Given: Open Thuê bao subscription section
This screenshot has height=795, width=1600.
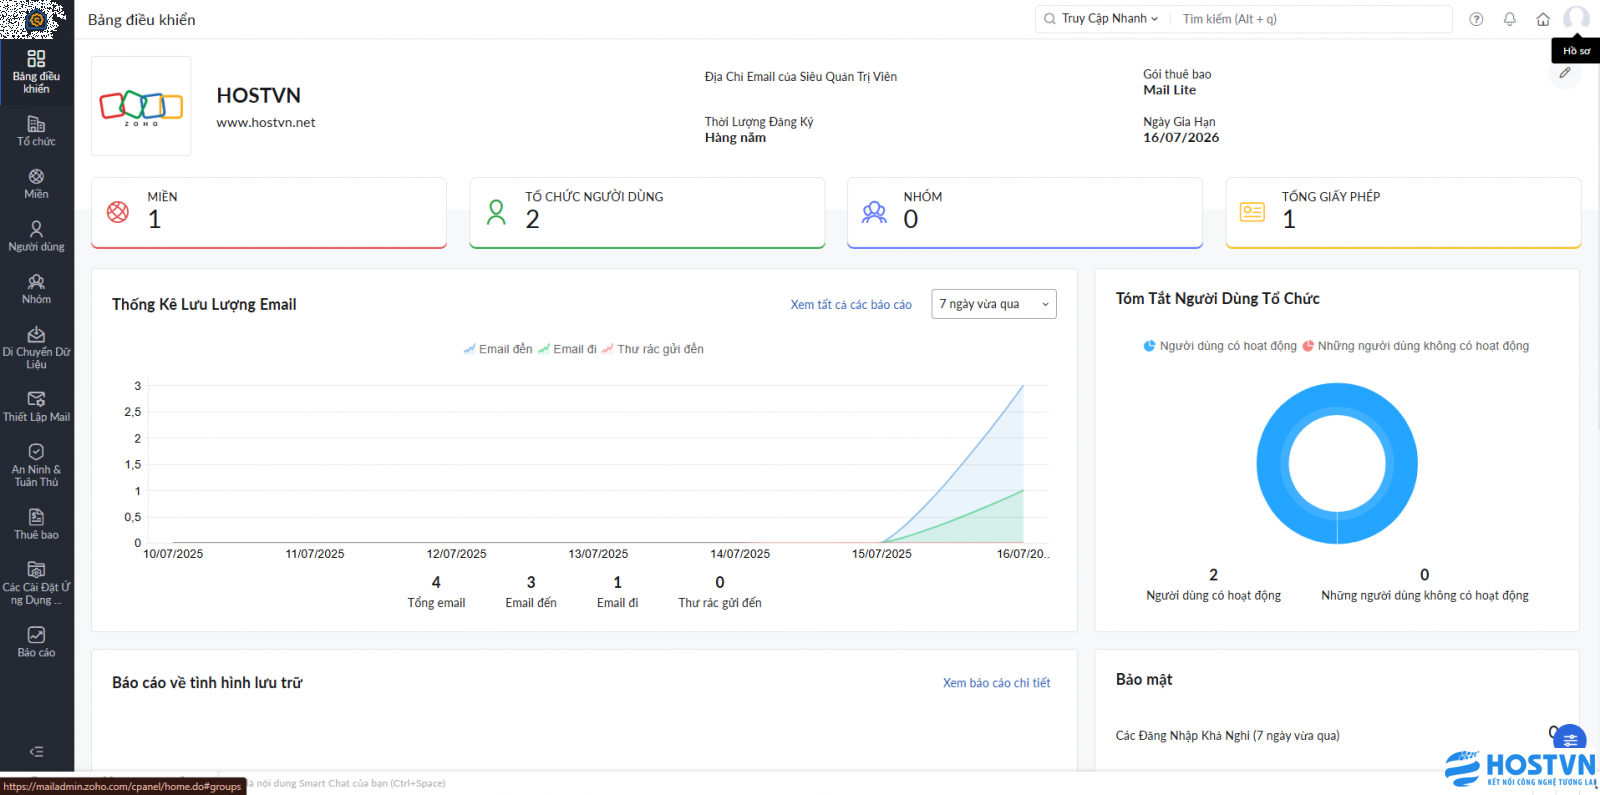Looking at the screenshot, I should click(36, 524).
